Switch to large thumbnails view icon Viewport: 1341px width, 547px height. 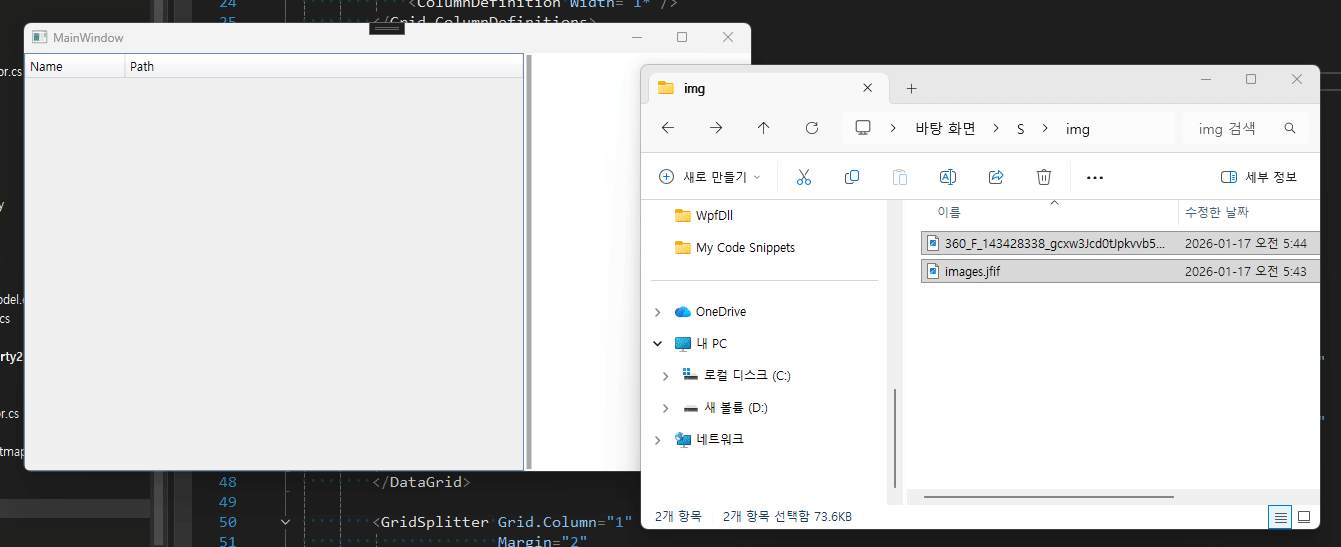1304,517
